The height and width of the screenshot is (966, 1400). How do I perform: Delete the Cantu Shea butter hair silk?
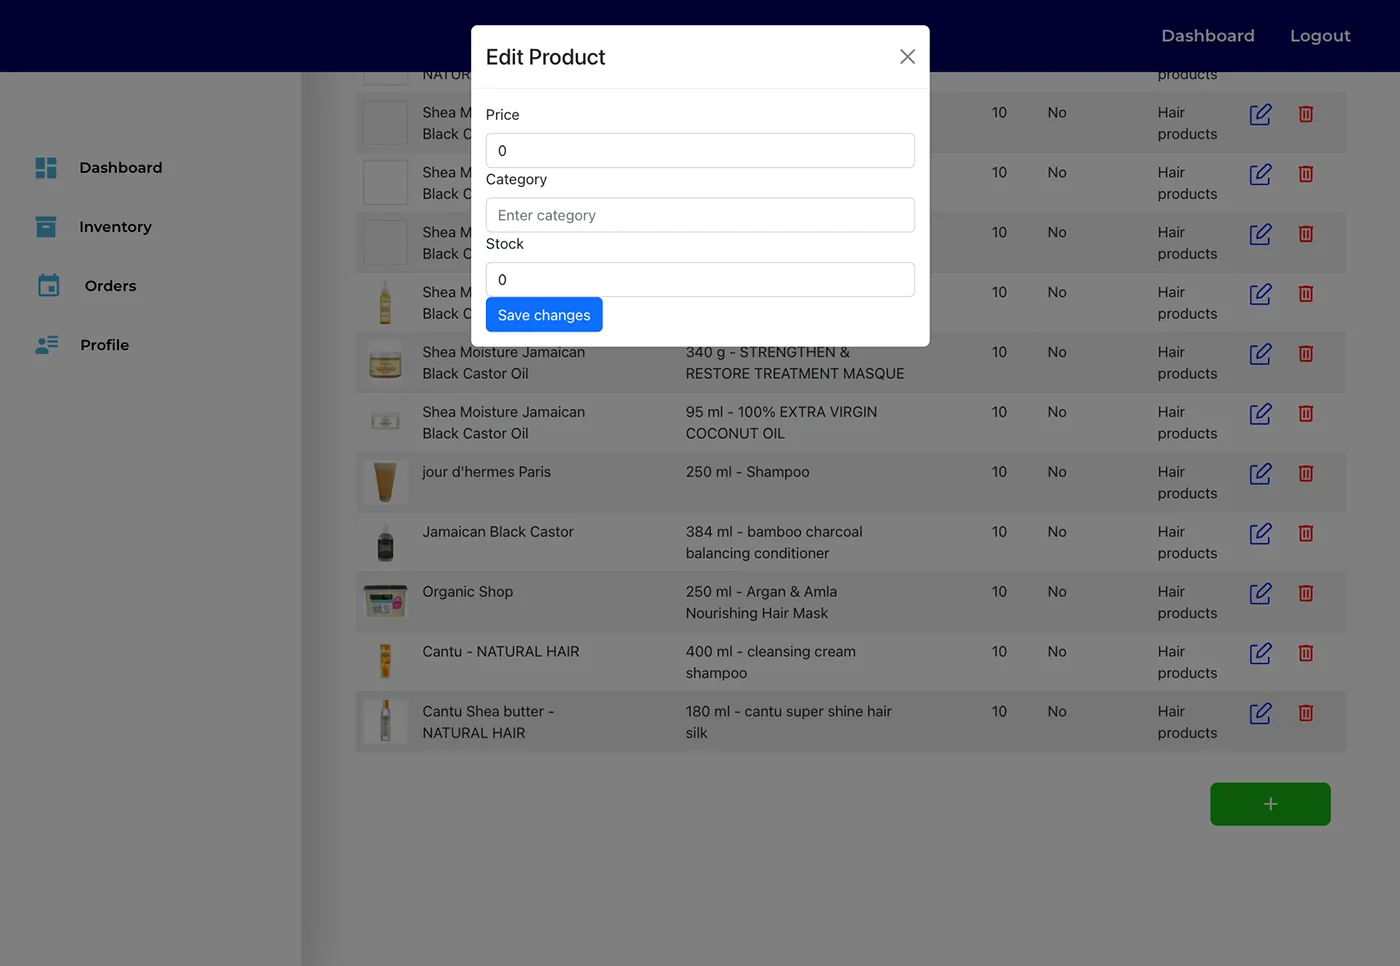(x=1306, y=713)
